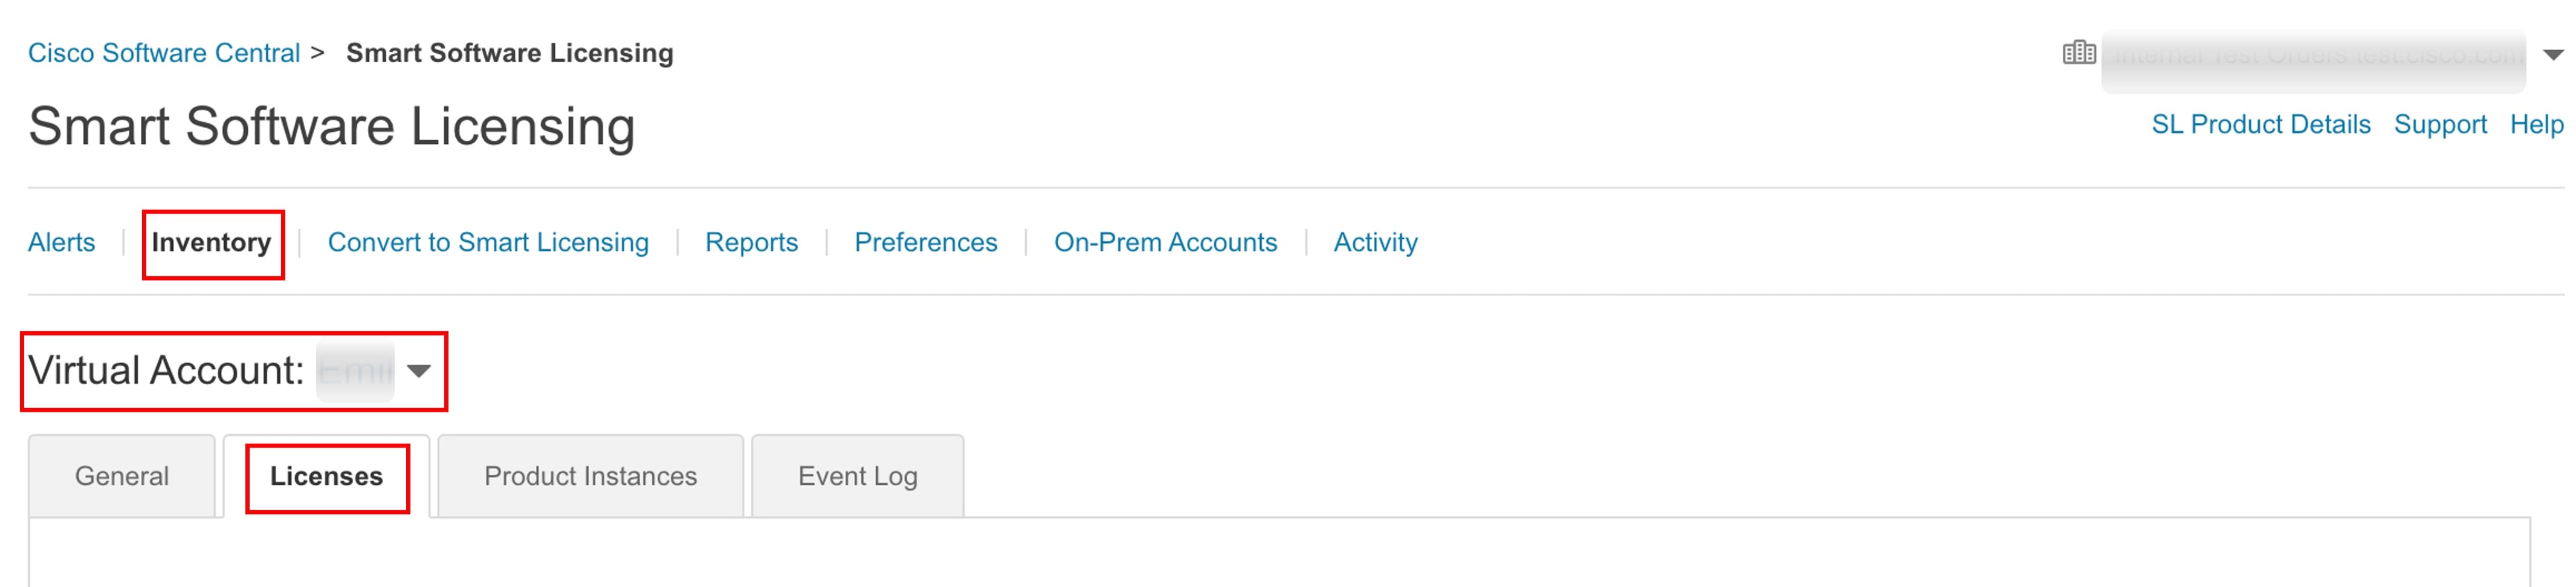The image size is (2576, 587).
Task: Switch to the Product Instances tab
Action: pyautogui.click(x=590, y=476)
